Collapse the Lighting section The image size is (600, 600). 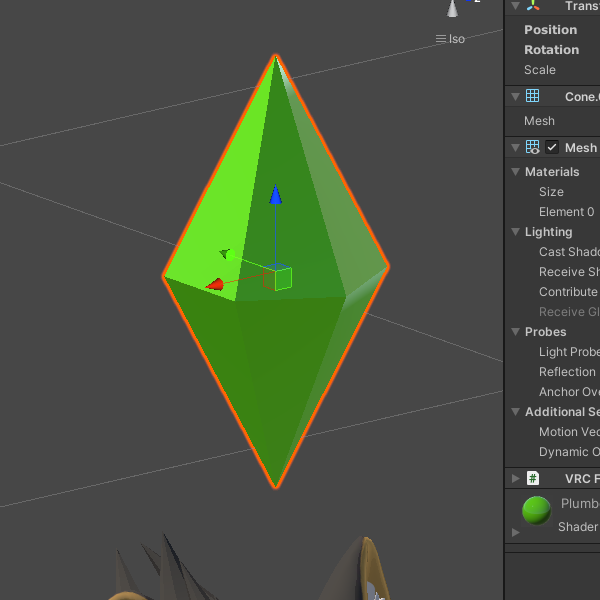pyautogui.click(x=515, y=232)
